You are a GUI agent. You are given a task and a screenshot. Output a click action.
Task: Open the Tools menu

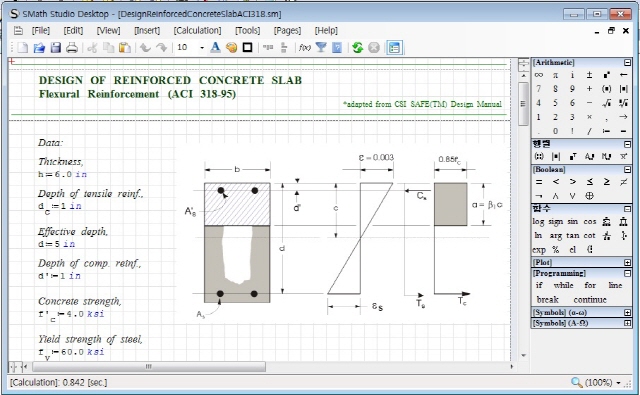tap(247, 31)
